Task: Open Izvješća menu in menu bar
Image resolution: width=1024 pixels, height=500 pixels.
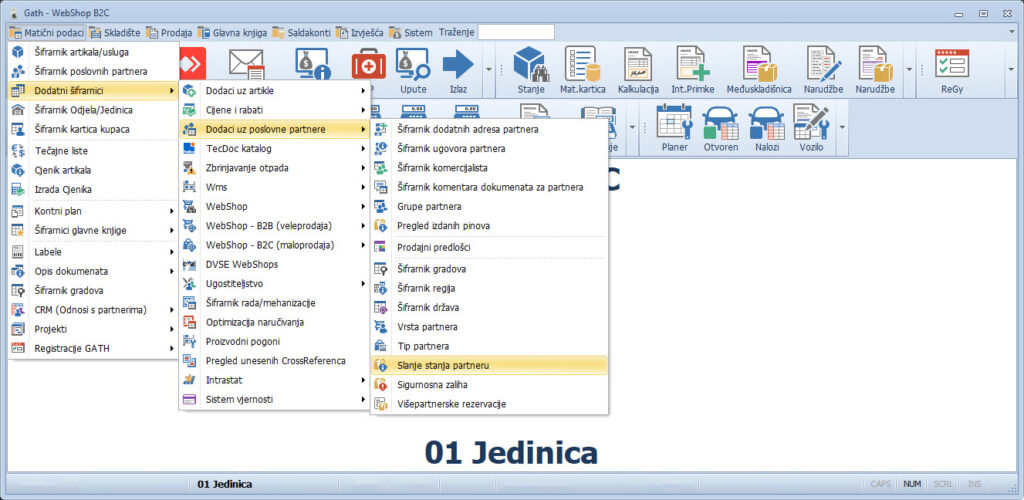Action: [x=359, y=32]
